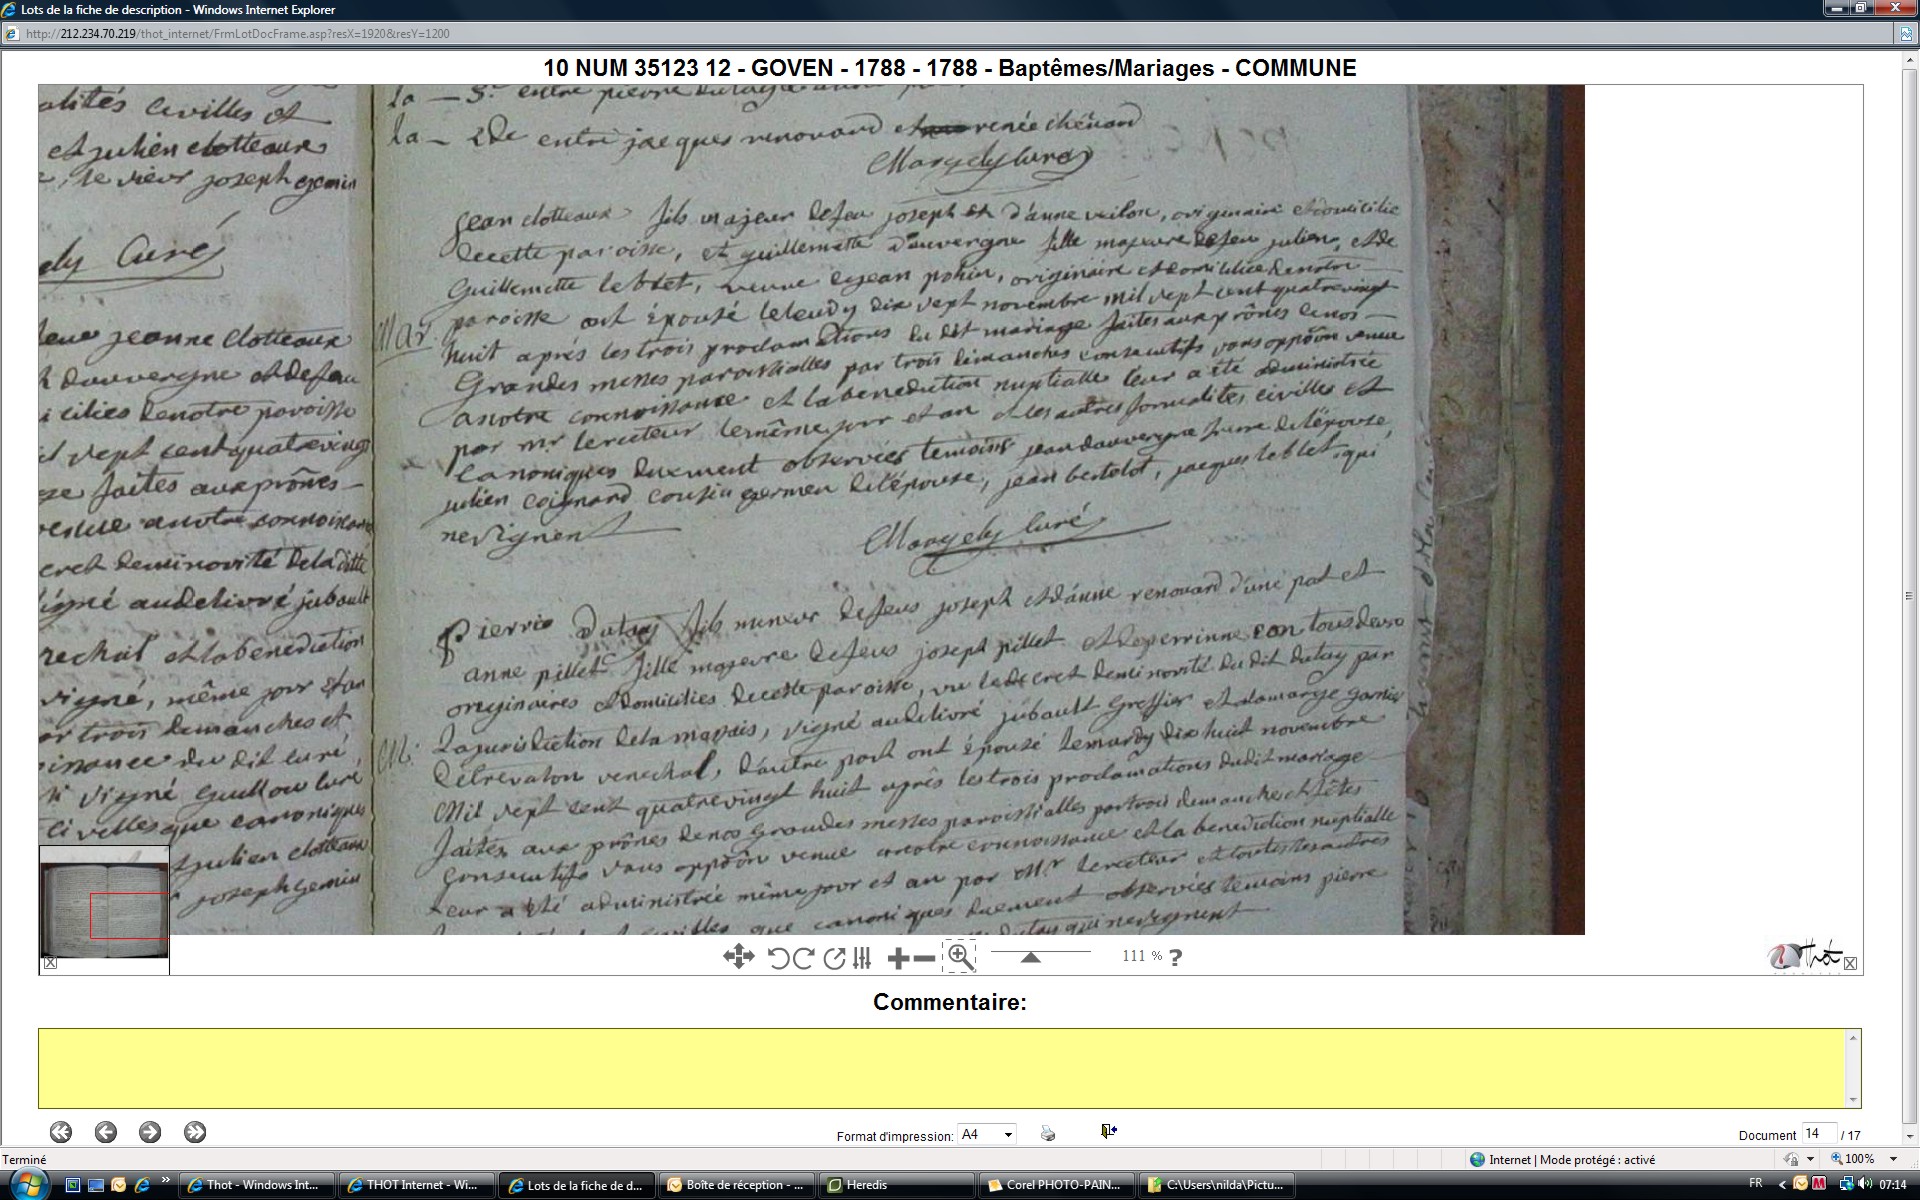Zoom out with the minus icon
This screenshot has height=1200, width=1920.
coord(925,958)
